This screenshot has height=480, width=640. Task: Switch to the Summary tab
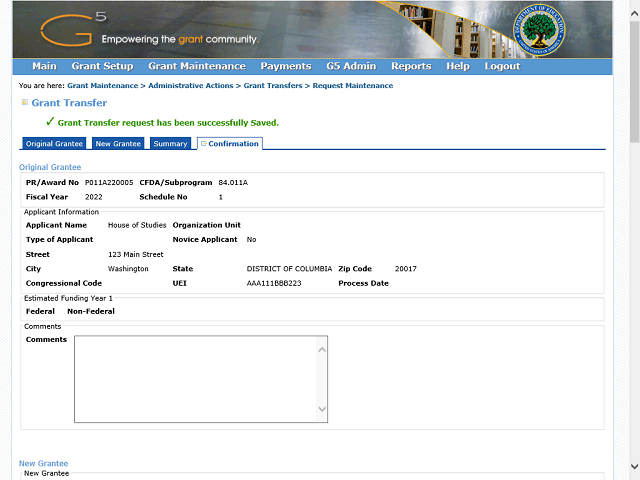170,144
